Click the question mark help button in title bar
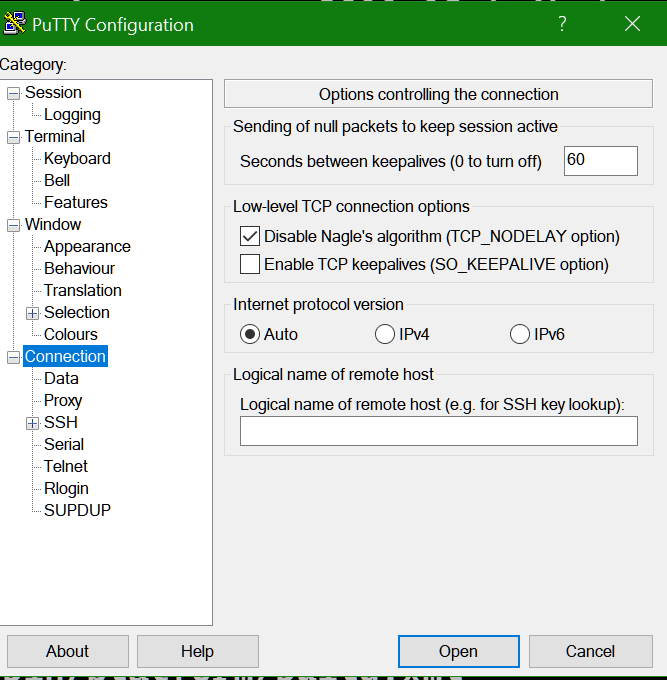This screenshot has height=680, width=667. [562, 24]
